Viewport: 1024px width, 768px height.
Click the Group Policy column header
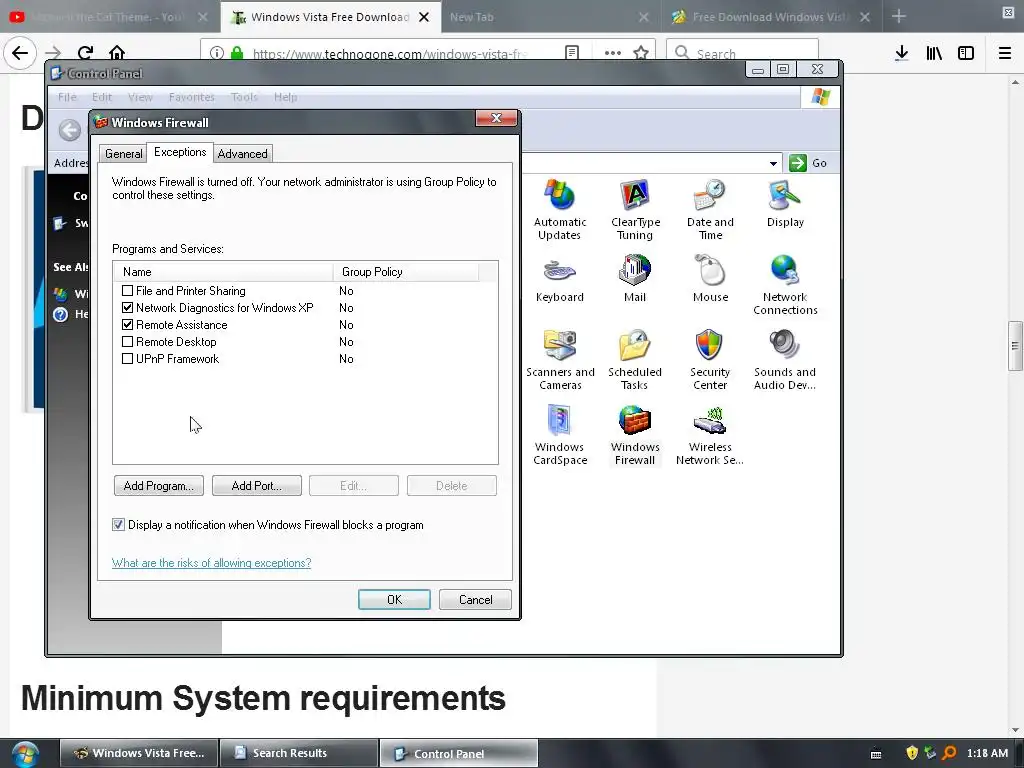406,272
